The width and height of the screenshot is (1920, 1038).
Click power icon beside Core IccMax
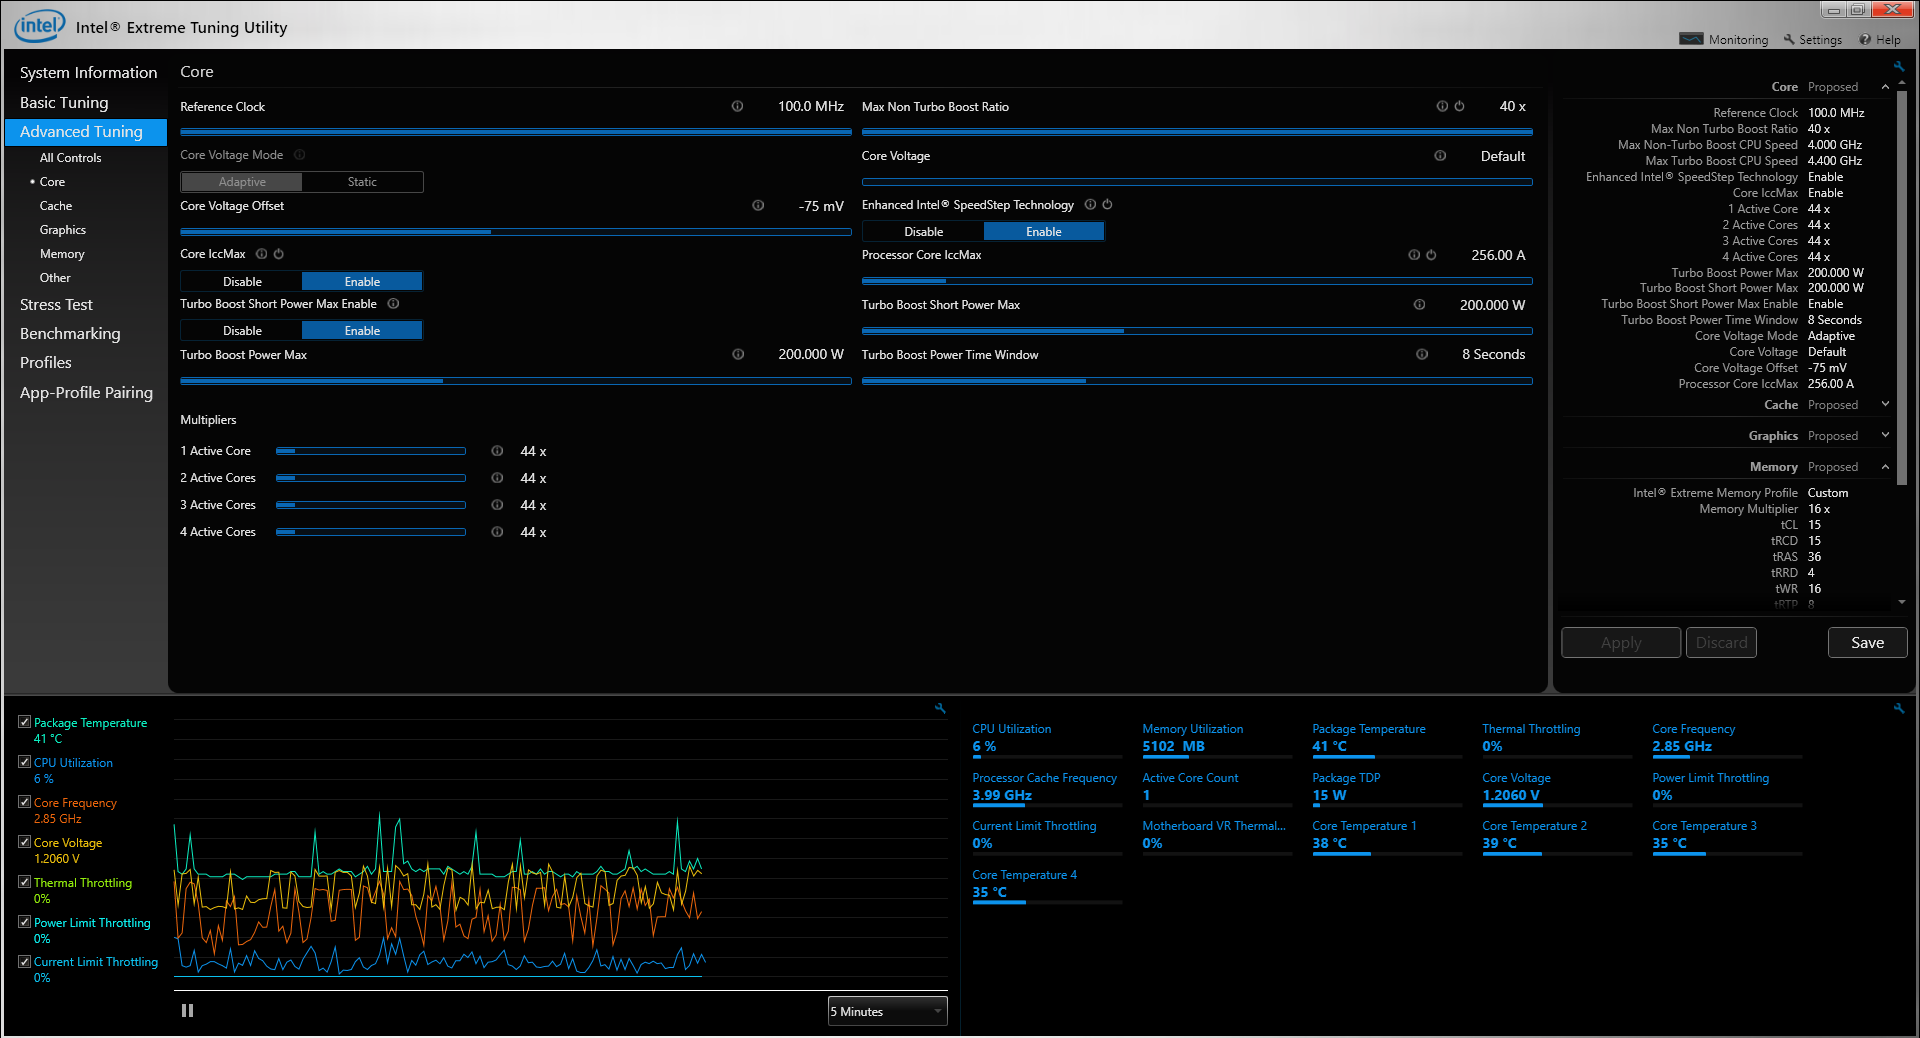pyautogui.click(x=278, y=254)
